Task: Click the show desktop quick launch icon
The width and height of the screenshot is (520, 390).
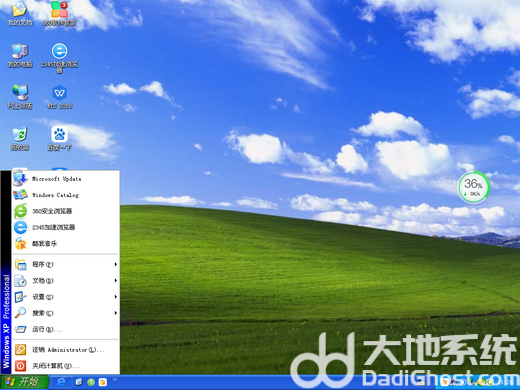Action: coord(79,382)
